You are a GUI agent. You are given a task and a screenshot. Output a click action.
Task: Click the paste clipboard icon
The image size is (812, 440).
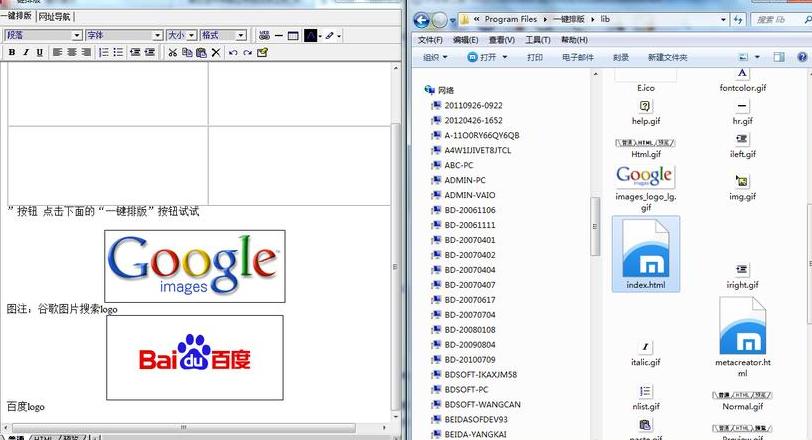201,52
